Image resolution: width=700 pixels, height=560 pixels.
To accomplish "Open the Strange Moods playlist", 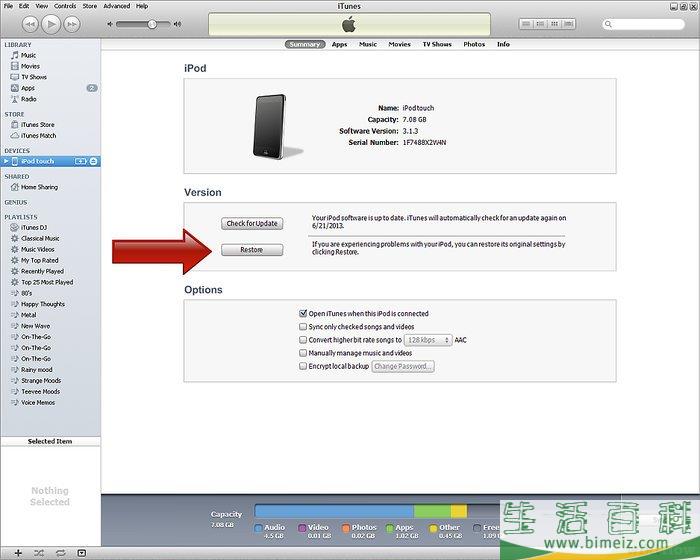I will (x=41, y=380).
